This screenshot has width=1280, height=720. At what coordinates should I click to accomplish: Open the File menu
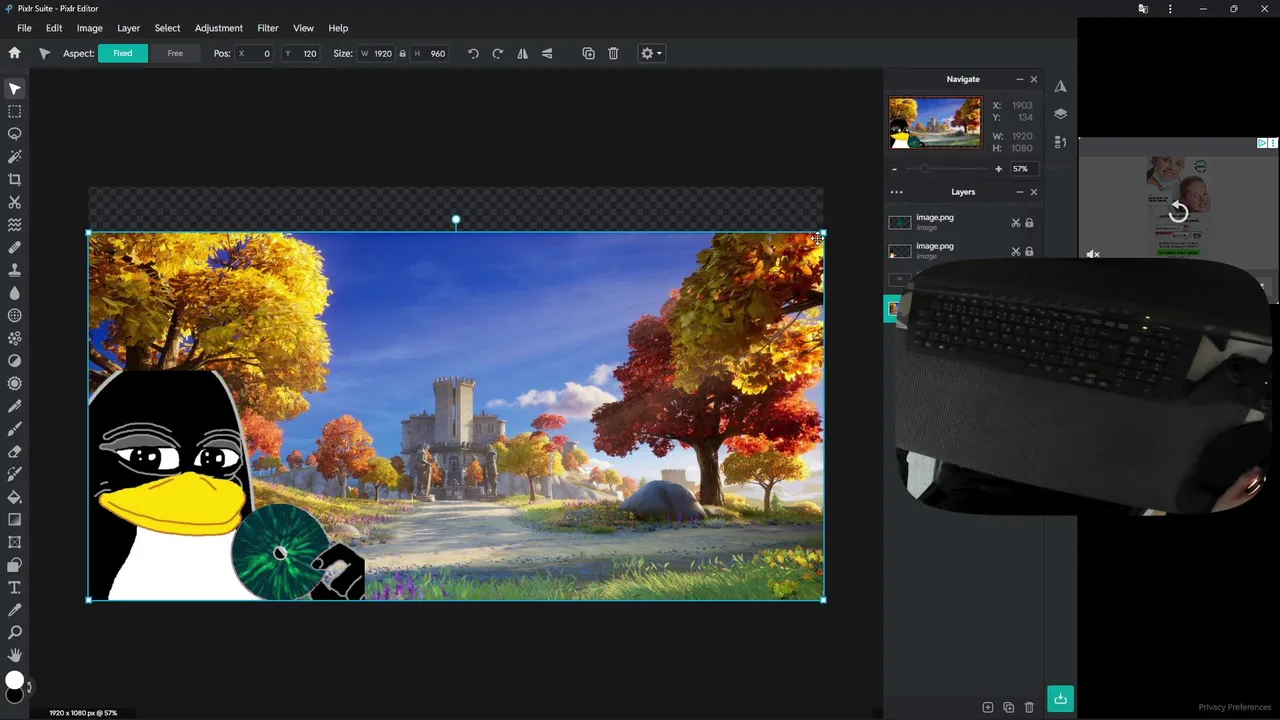tap(24, 28)
